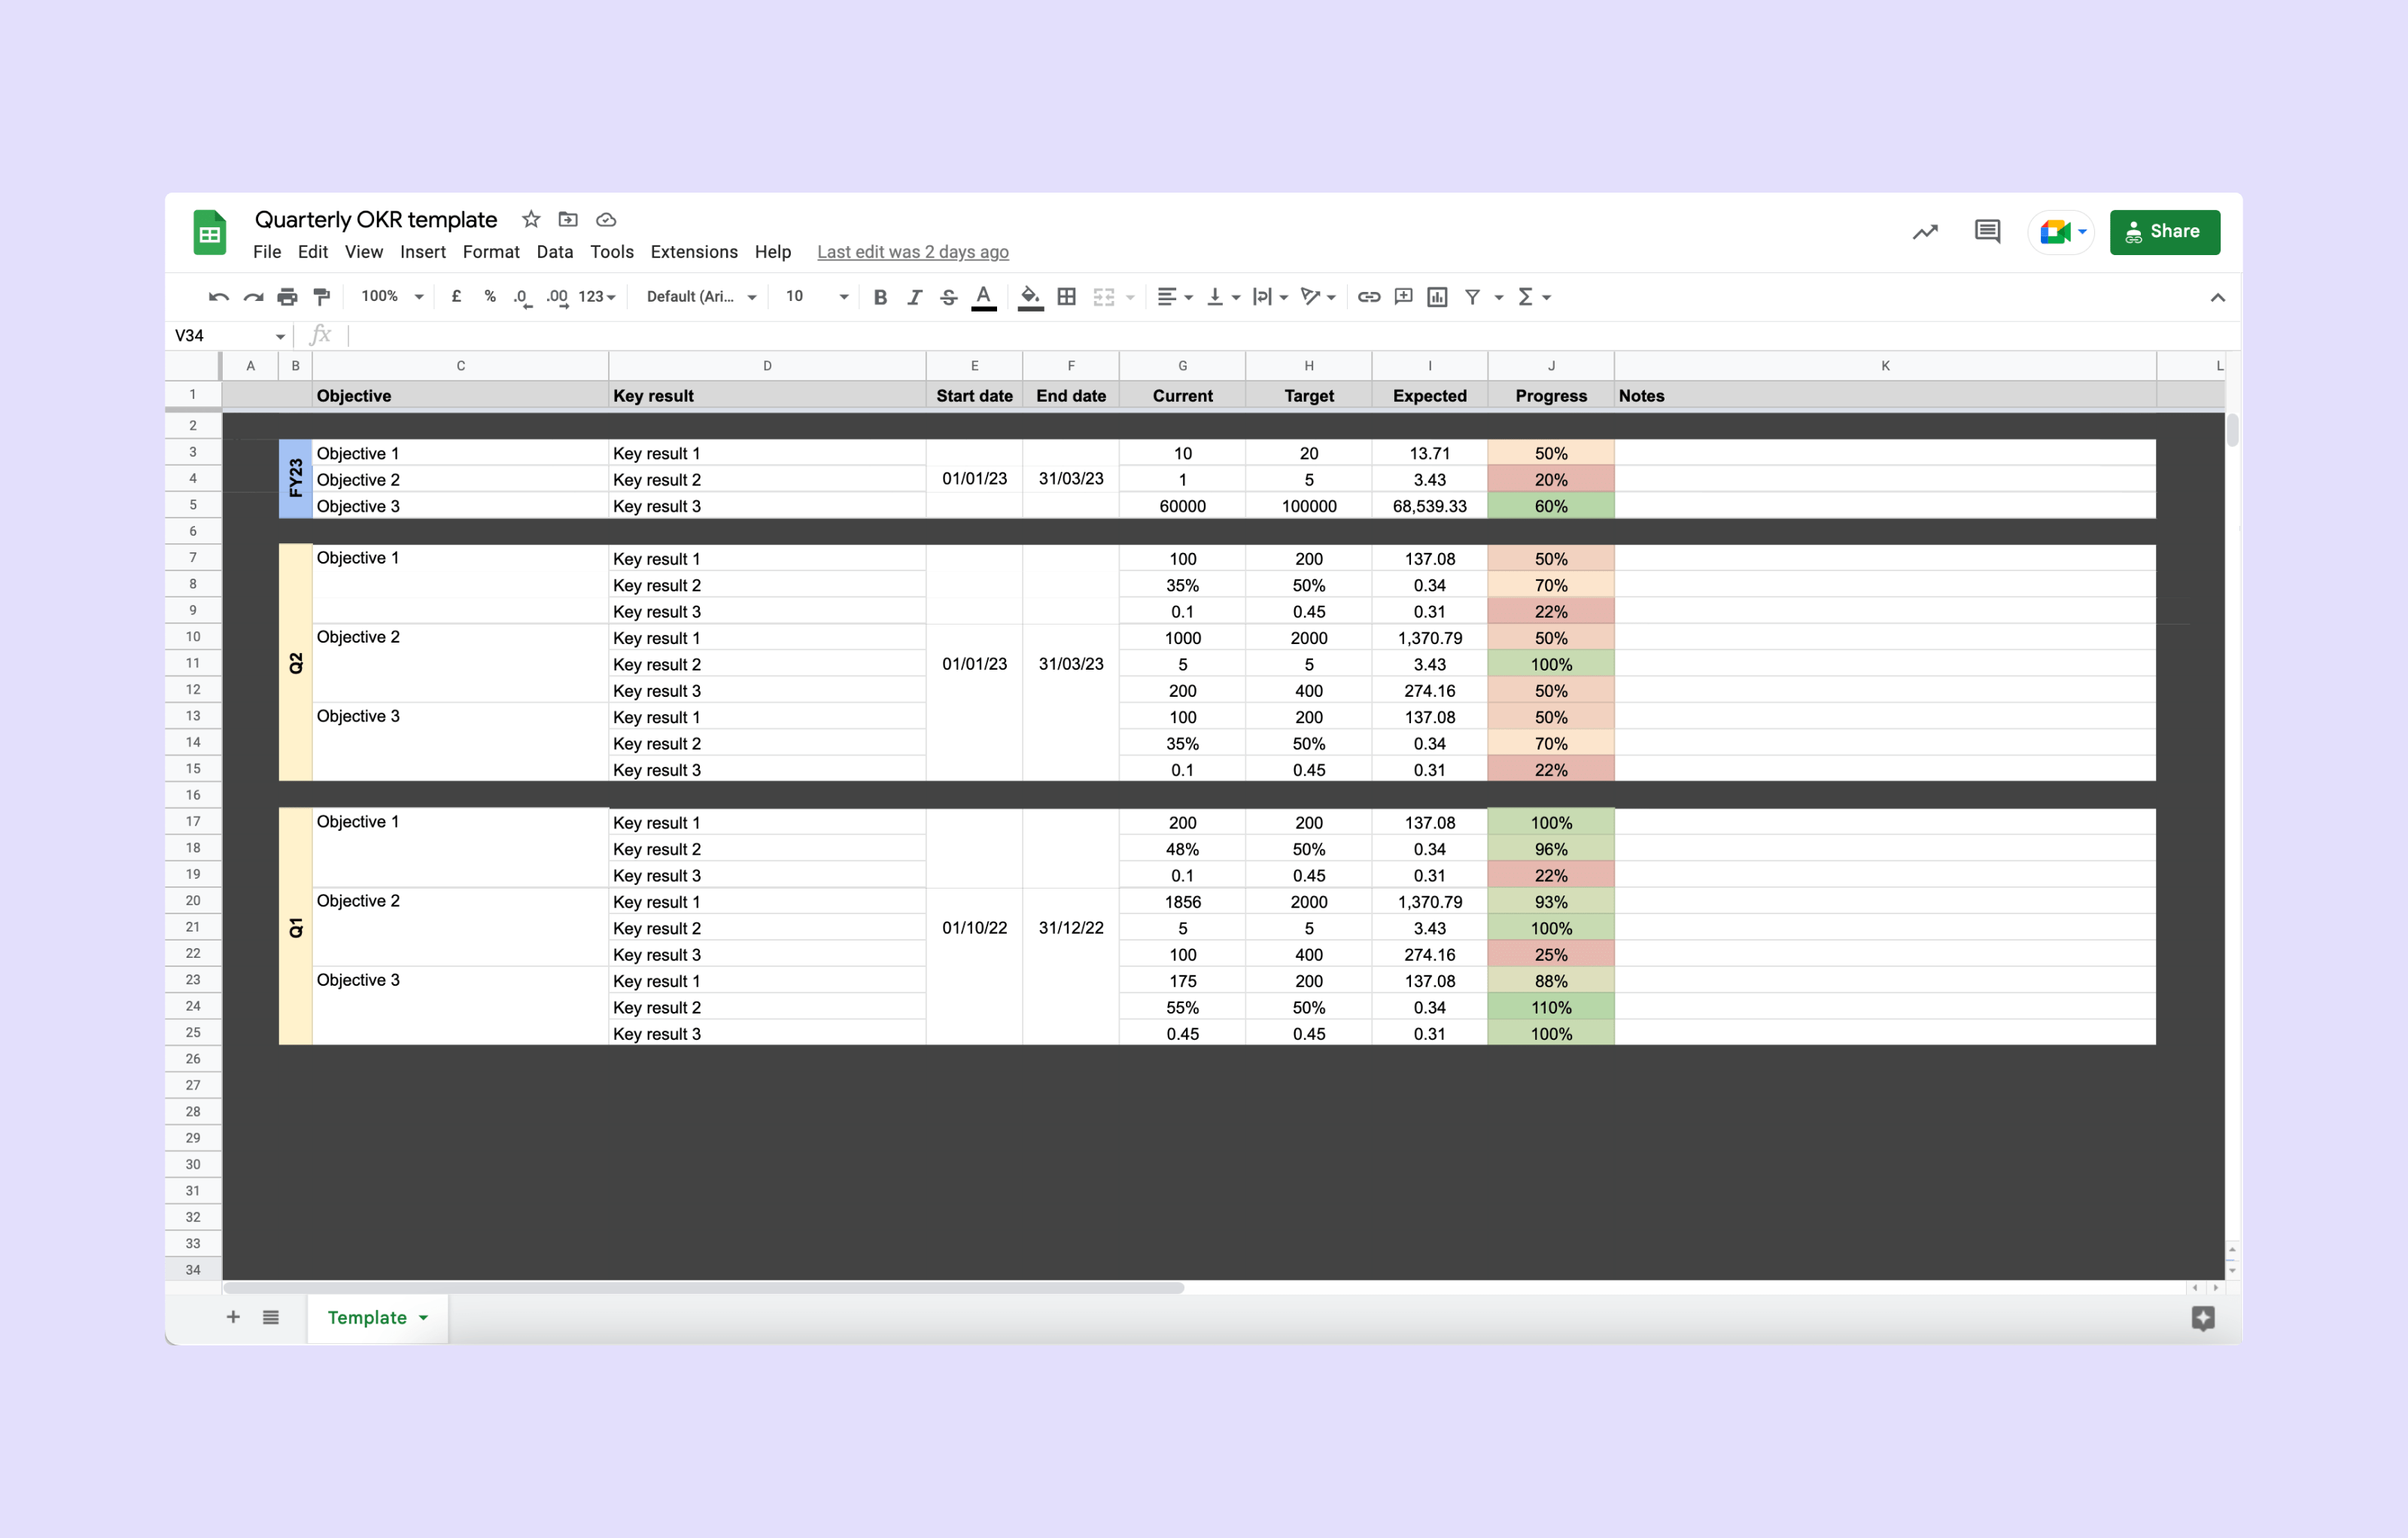Click the Insert link icon
This screenshot has height=1538, width=2408.
pyautogui.click(x=1369, y=297)
